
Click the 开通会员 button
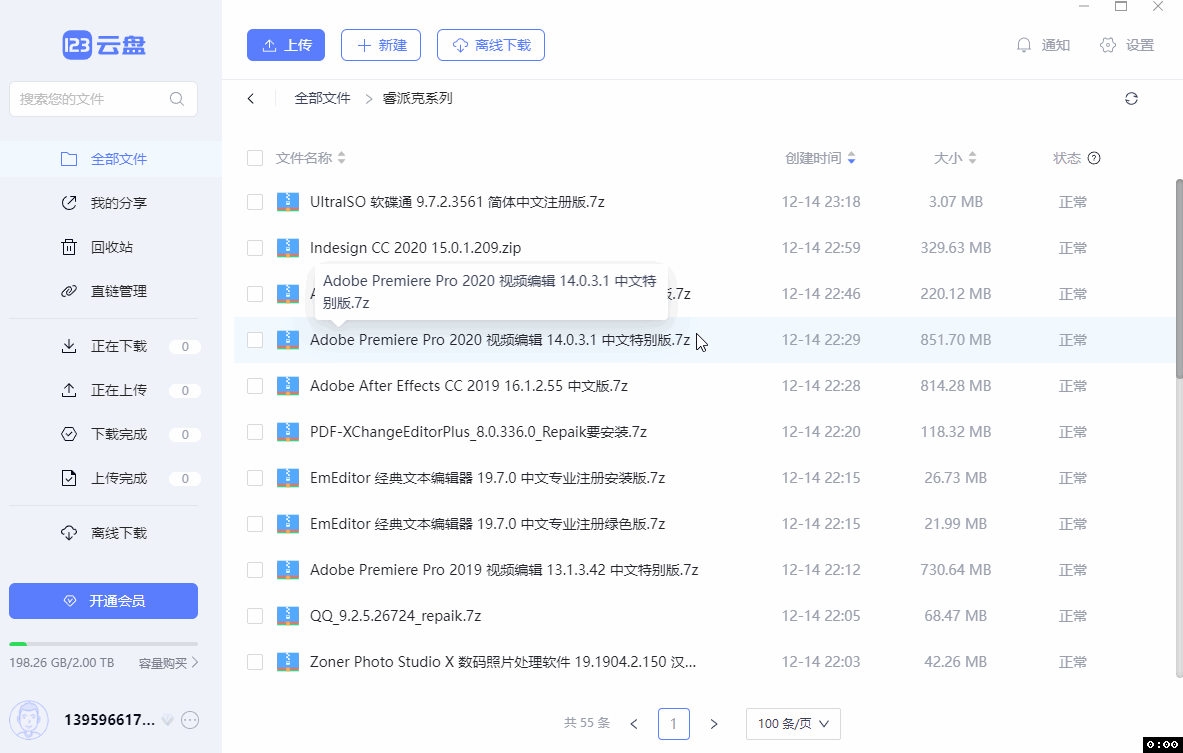click(103, 601)
